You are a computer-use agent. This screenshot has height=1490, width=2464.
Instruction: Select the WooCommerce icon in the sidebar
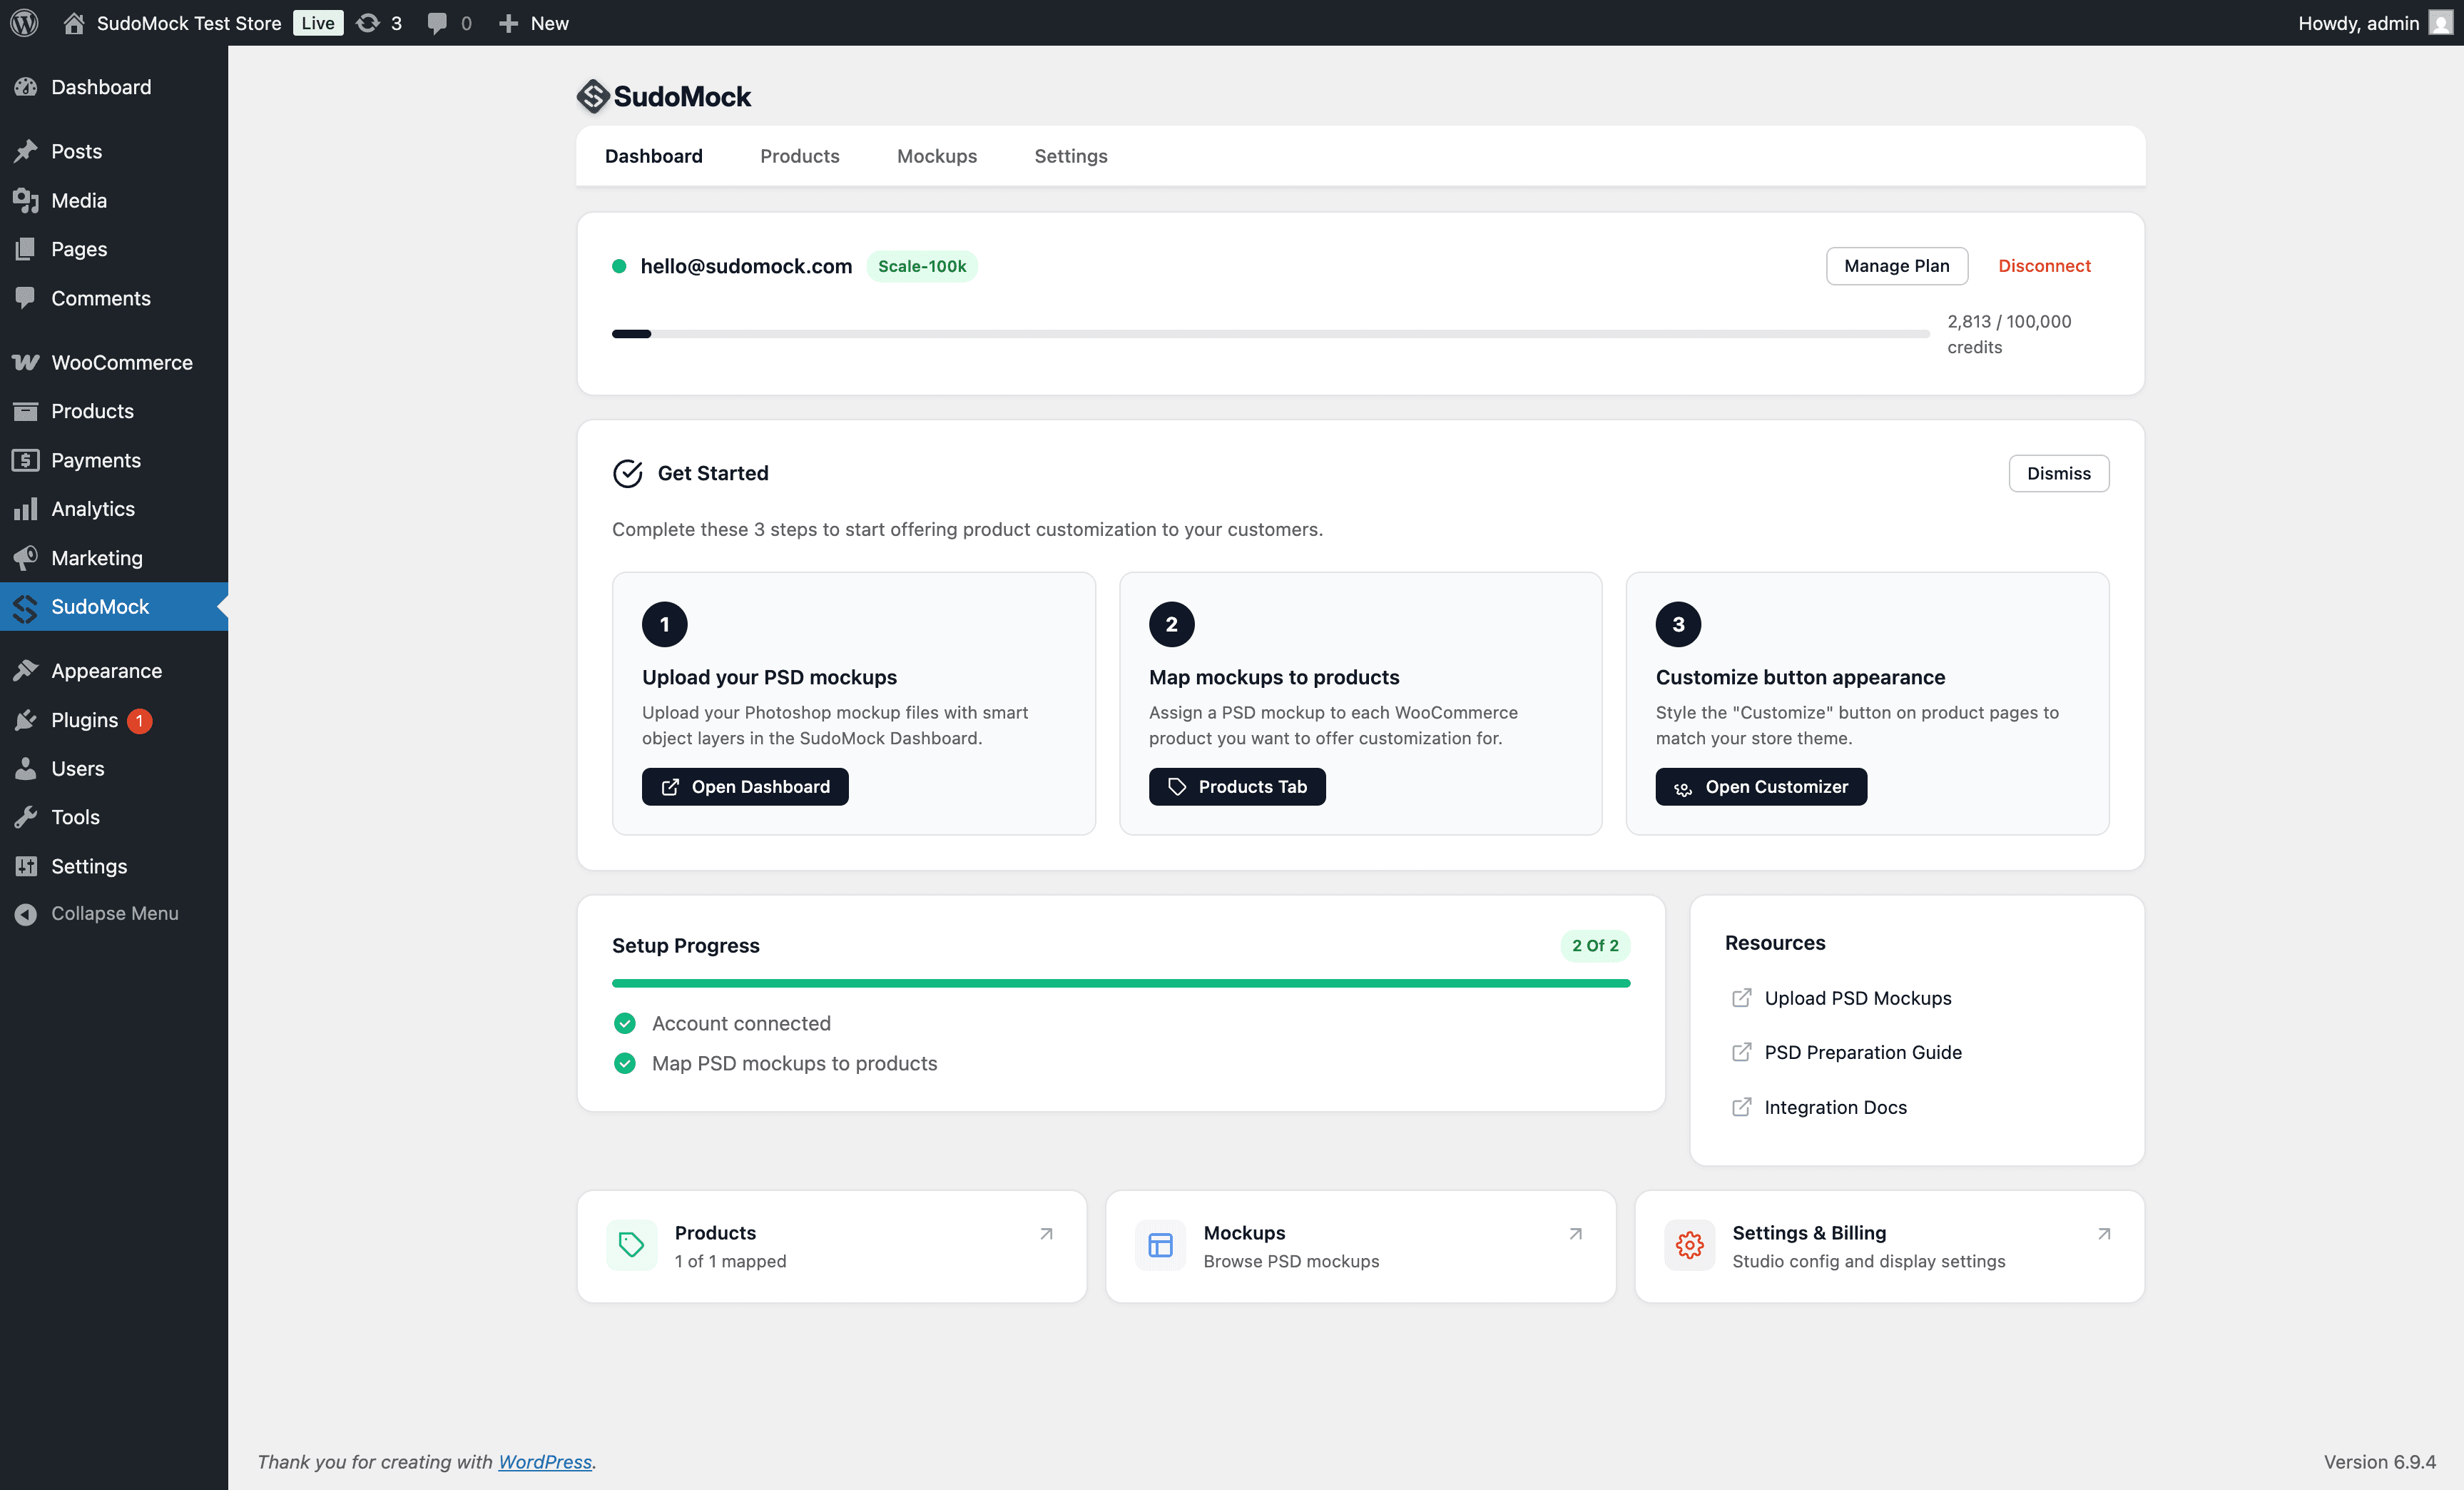pos(24,362)
